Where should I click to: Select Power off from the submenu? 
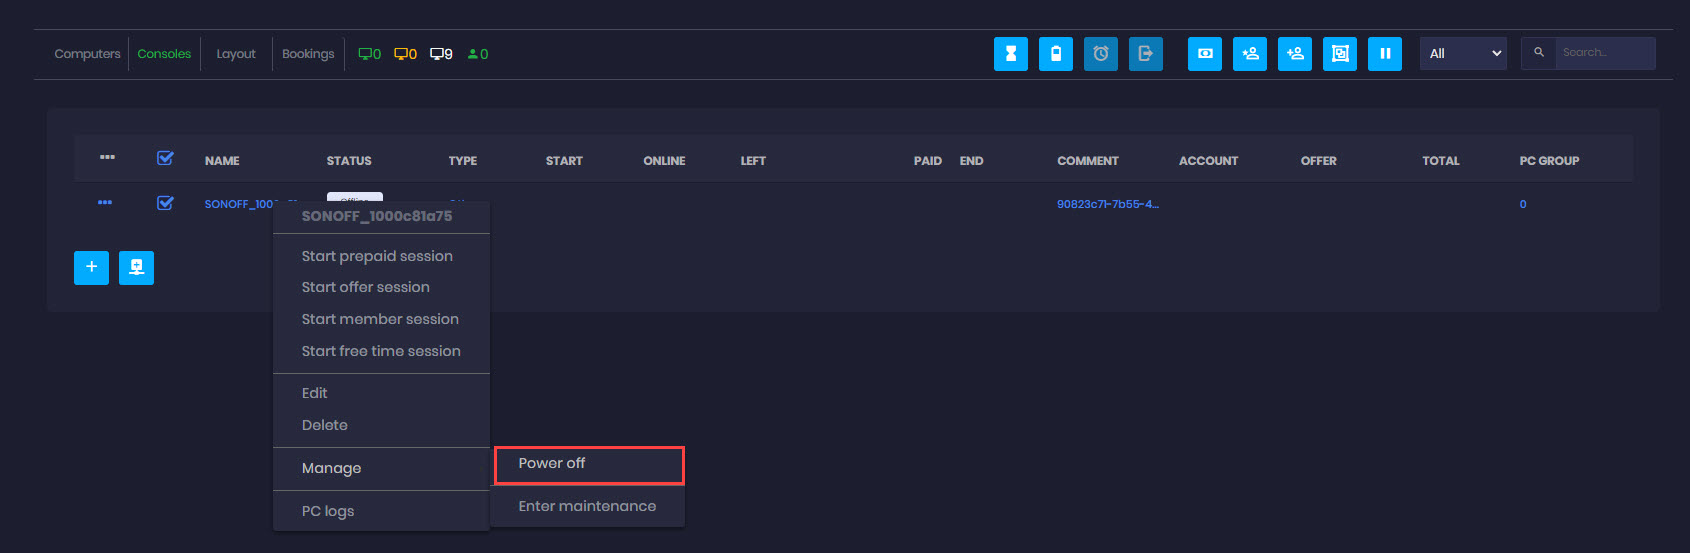click(552, 464)
